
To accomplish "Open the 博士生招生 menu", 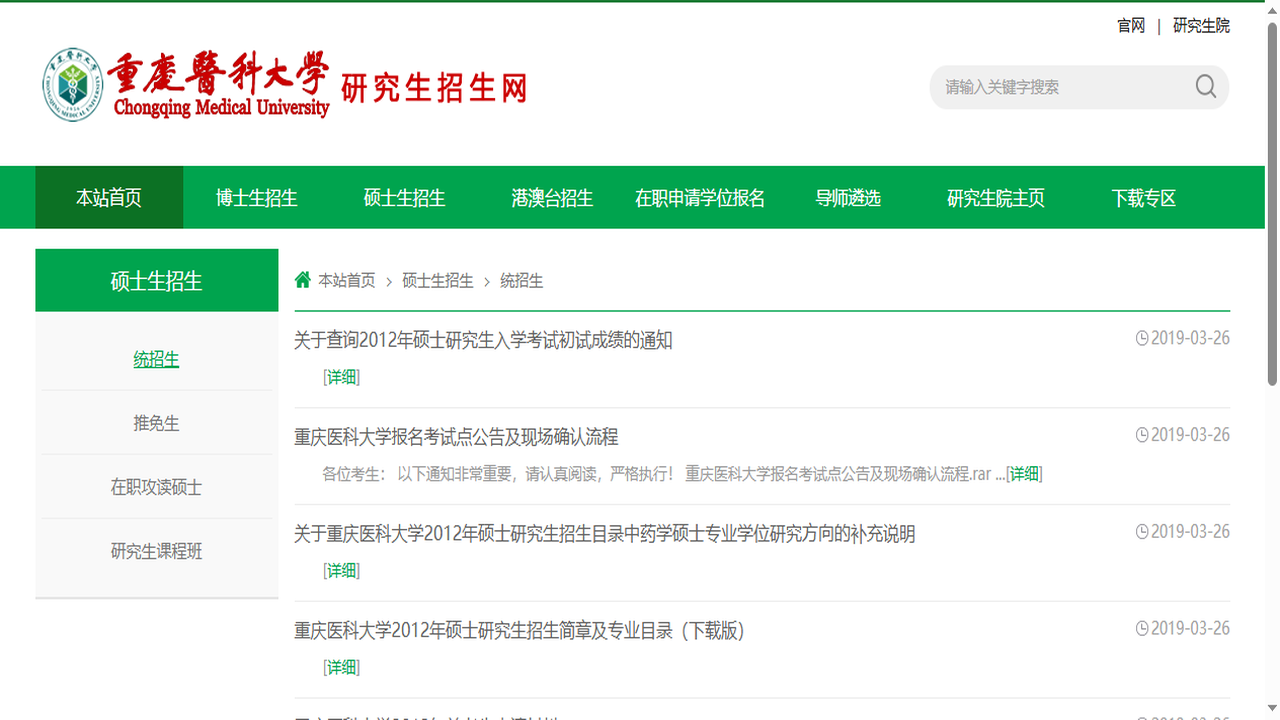I will [257, 197].
